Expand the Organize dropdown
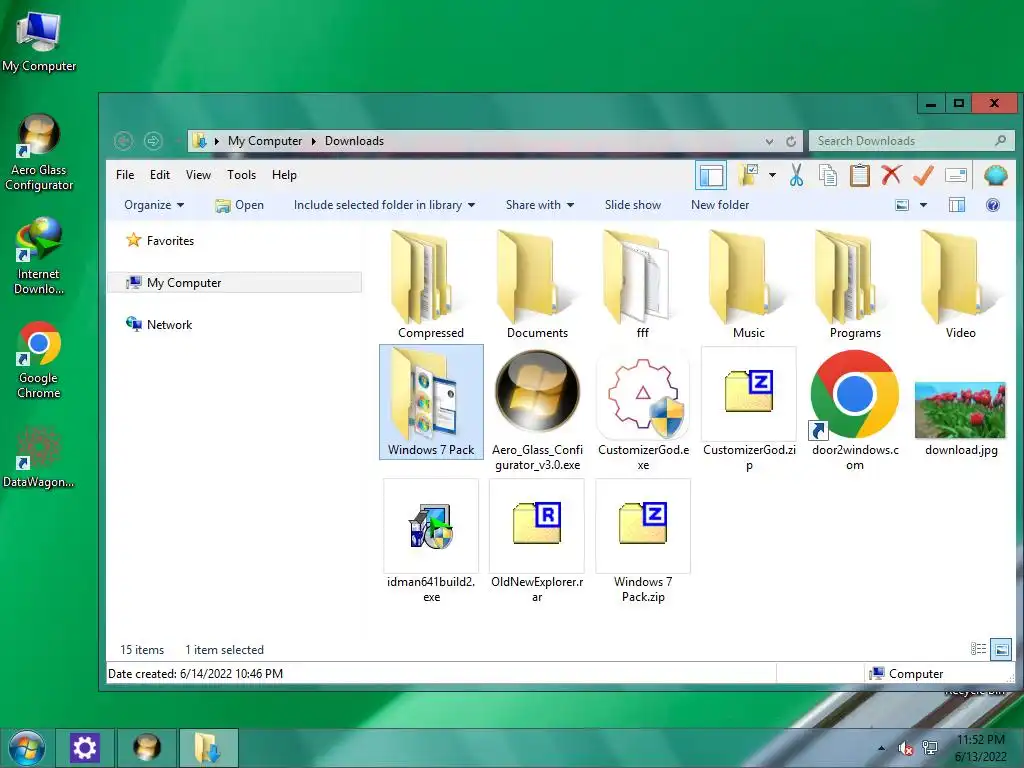Image resolution: width=1024 pixels, height=768 pixels. coord(154,205)
